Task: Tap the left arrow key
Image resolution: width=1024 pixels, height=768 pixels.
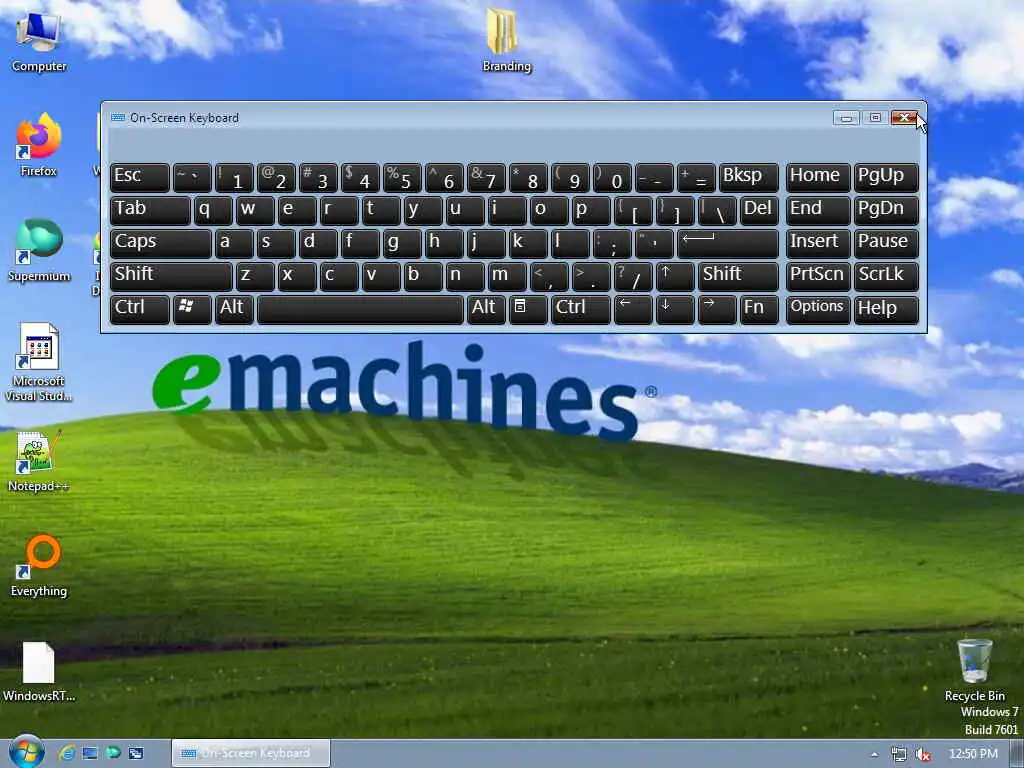Action: click(x=633, y=310)
